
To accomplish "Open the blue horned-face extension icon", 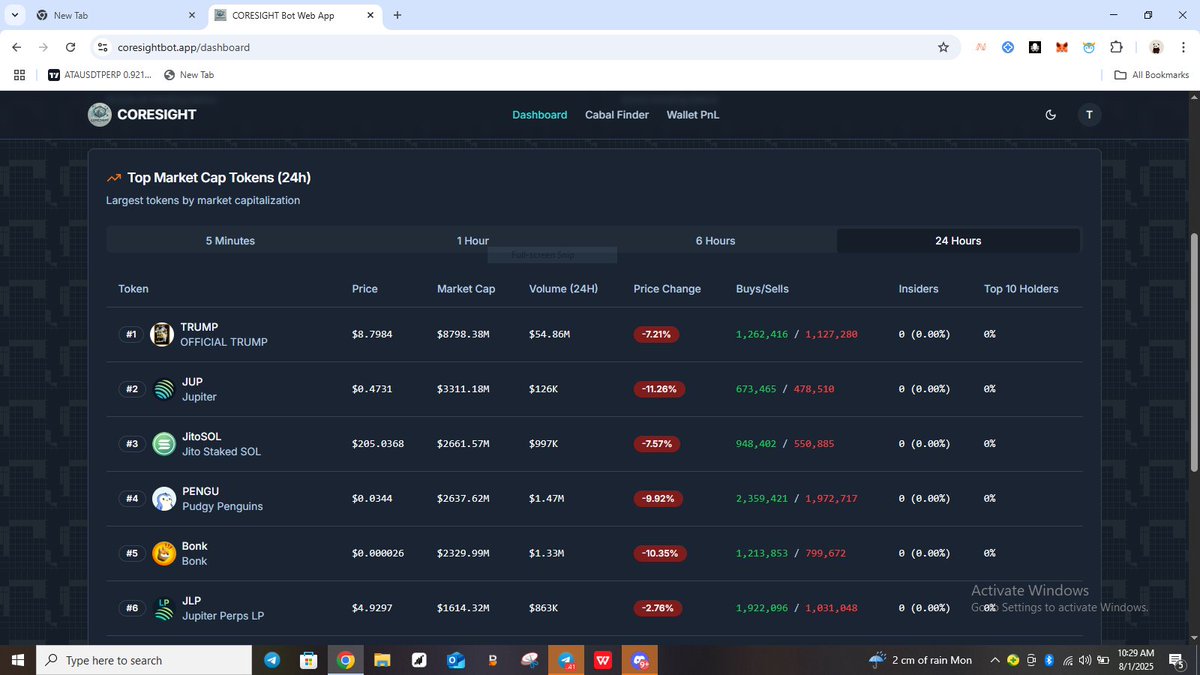I will click(1089, 47).
